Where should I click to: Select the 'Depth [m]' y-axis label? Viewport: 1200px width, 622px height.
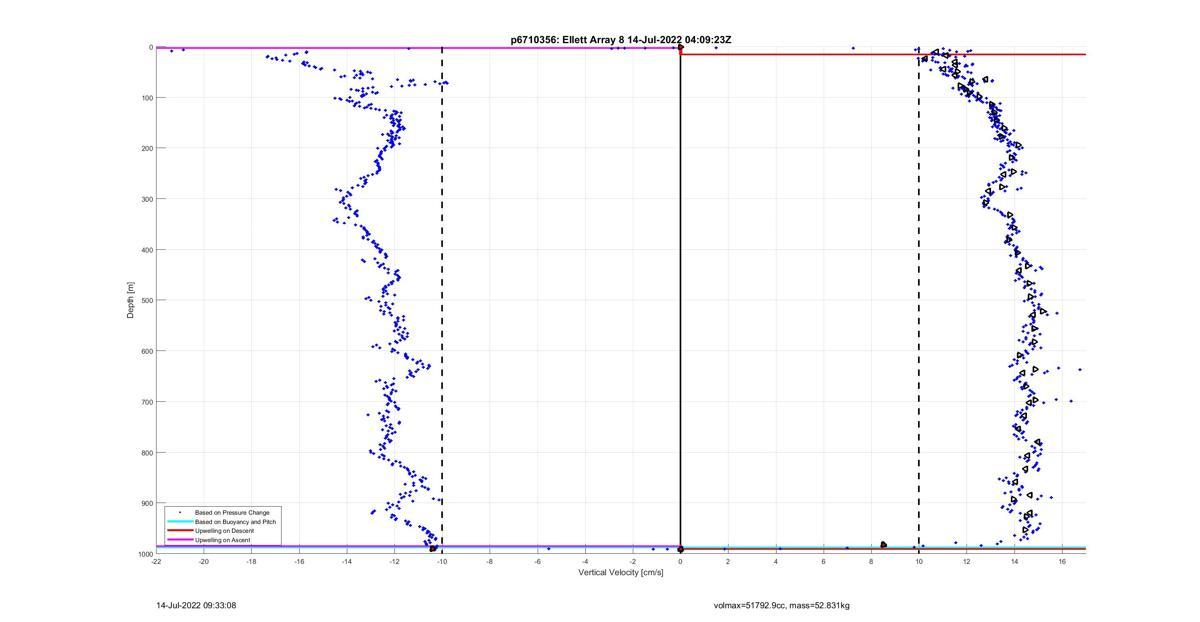(131, 300)
